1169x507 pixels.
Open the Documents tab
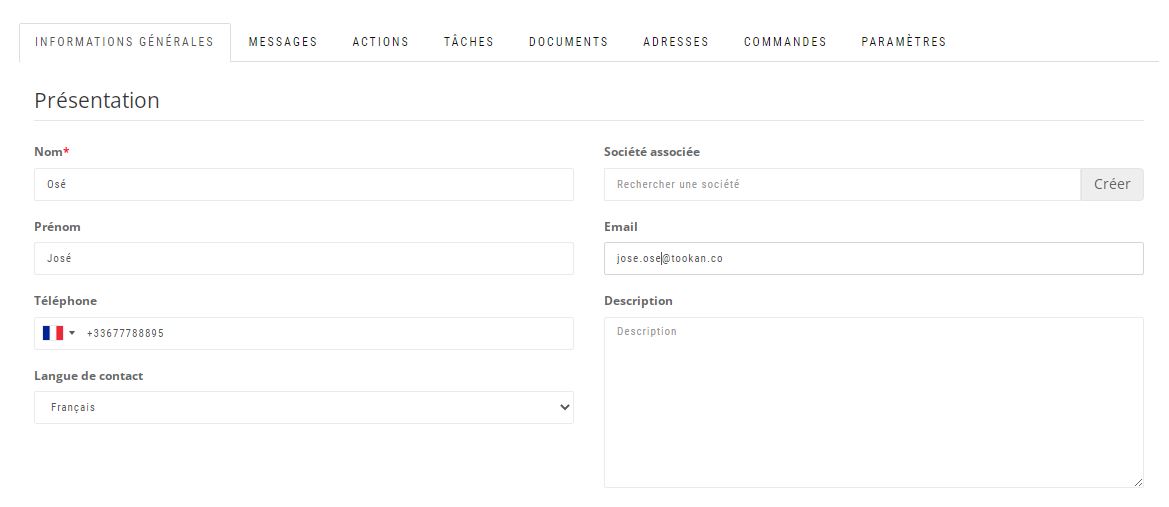(x=568, y=42)
